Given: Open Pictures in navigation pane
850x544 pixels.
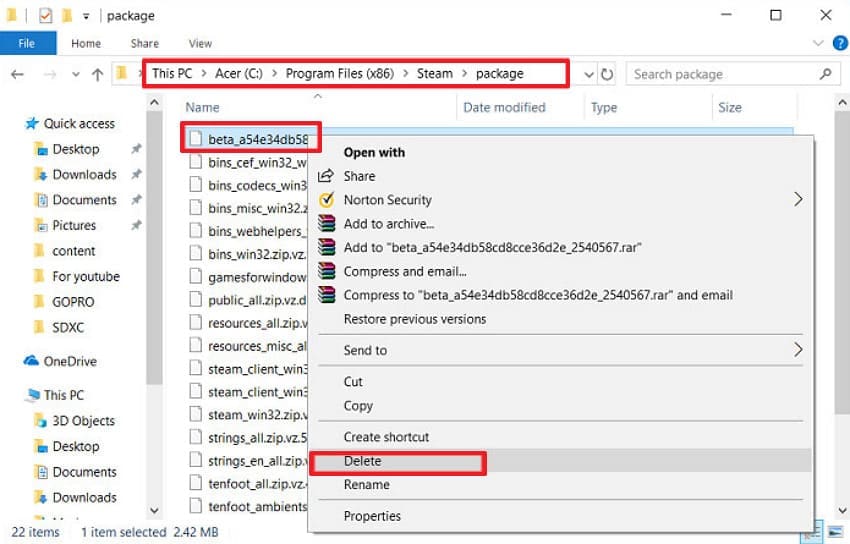Looking at the screenshot, I should 74,225.
